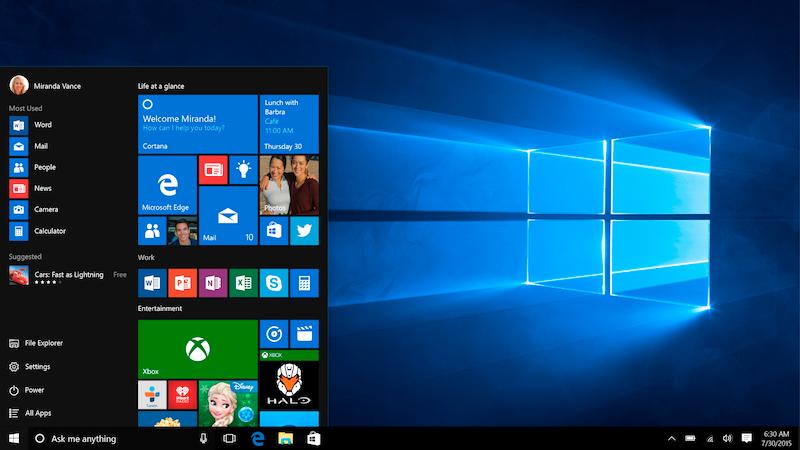The height and width of the screenshot is (450, 800).
Task: Launch Excel tile in Work group
Action: [243, 283]
